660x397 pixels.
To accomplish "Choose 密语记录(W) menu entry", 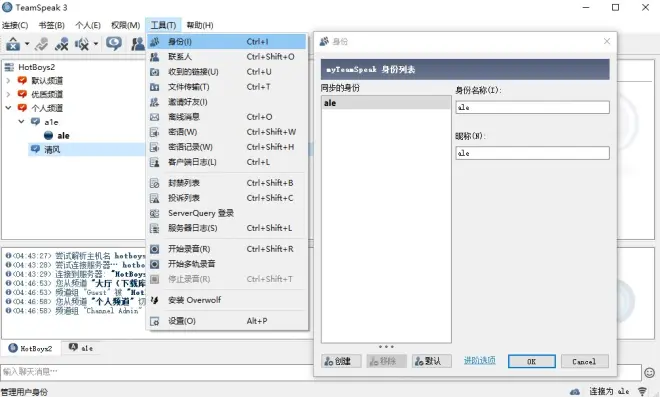I will [x=226, y=147].
